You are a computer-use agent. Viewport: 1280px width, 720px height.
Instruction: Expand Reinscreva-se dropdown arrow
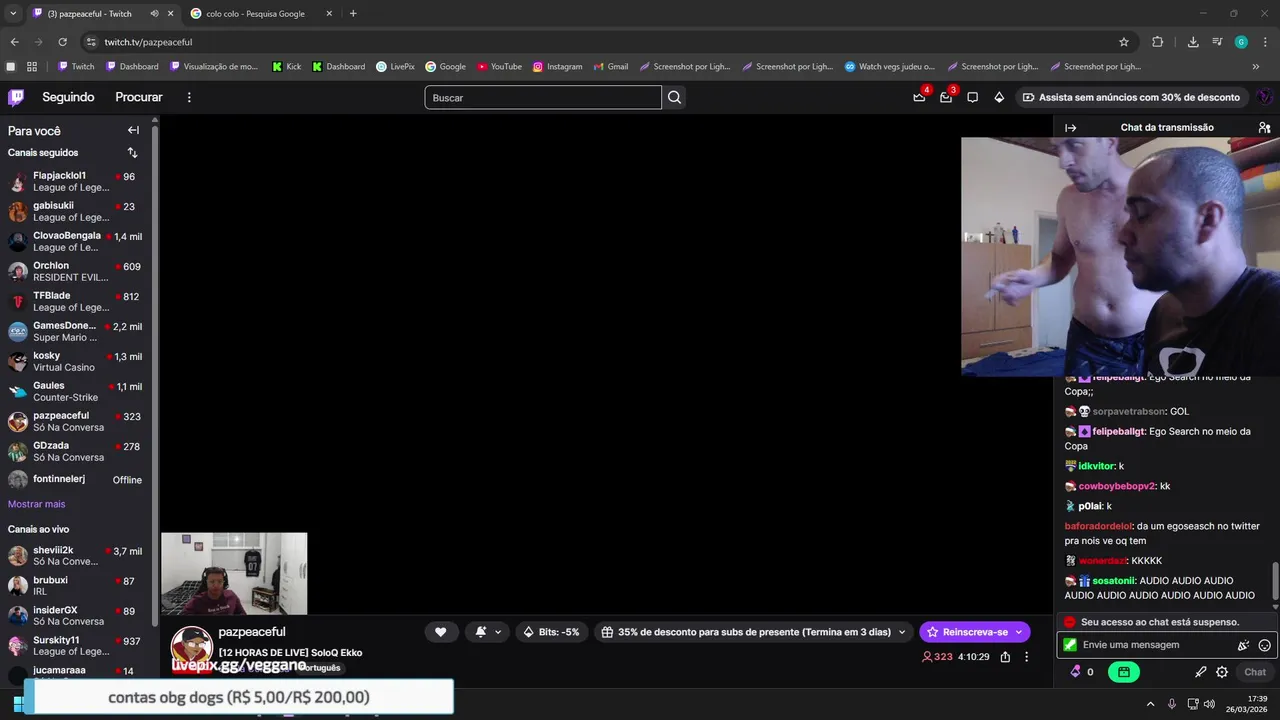[1019, 632]
